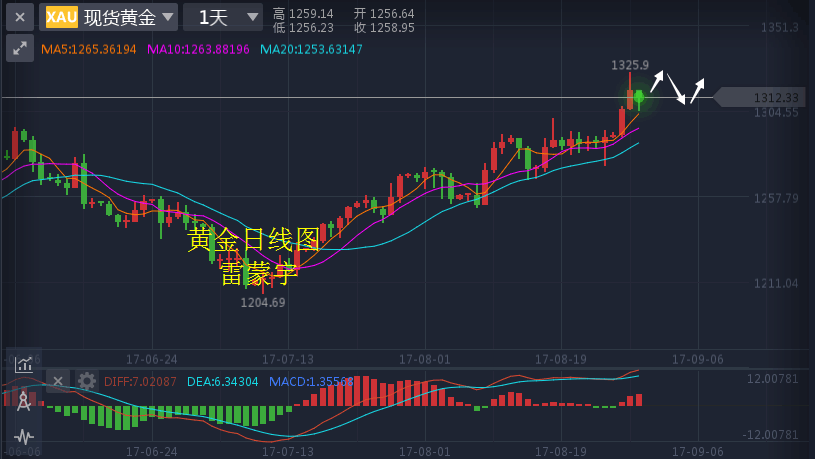Click the MA10 indicator label
The height and width of the screenshot is (459, 815).
pyautogui.click(x=198, y=49)
